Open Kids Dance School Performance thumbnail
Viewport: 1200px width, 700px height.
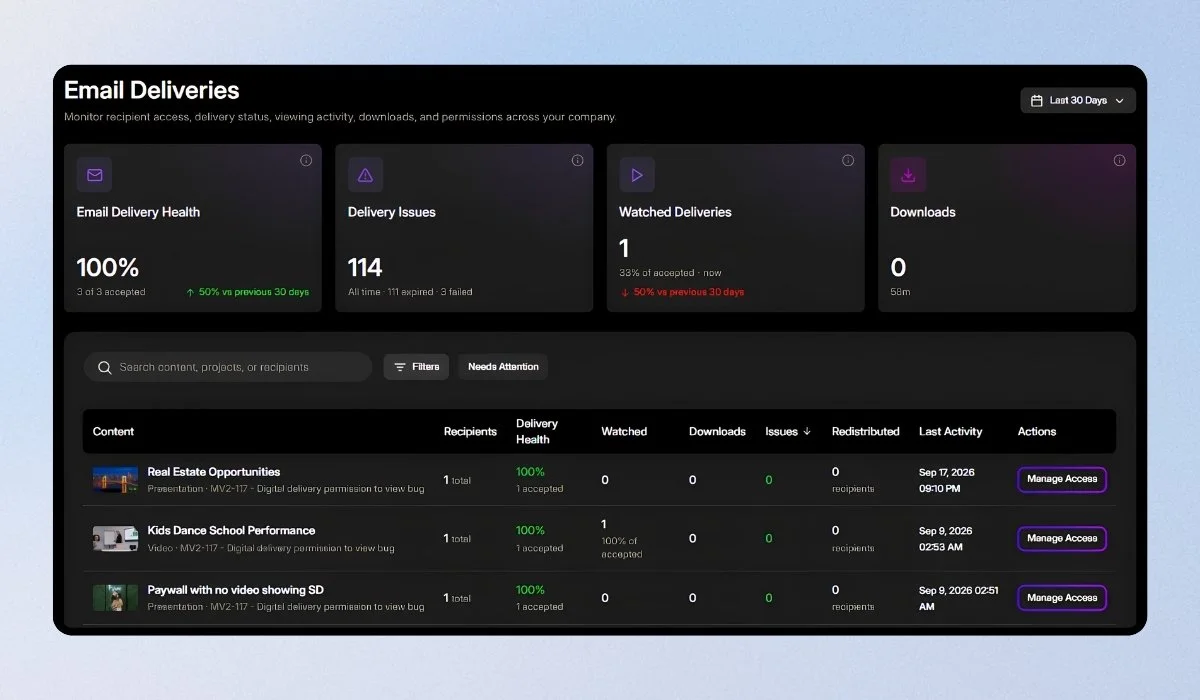click(116, 539)
